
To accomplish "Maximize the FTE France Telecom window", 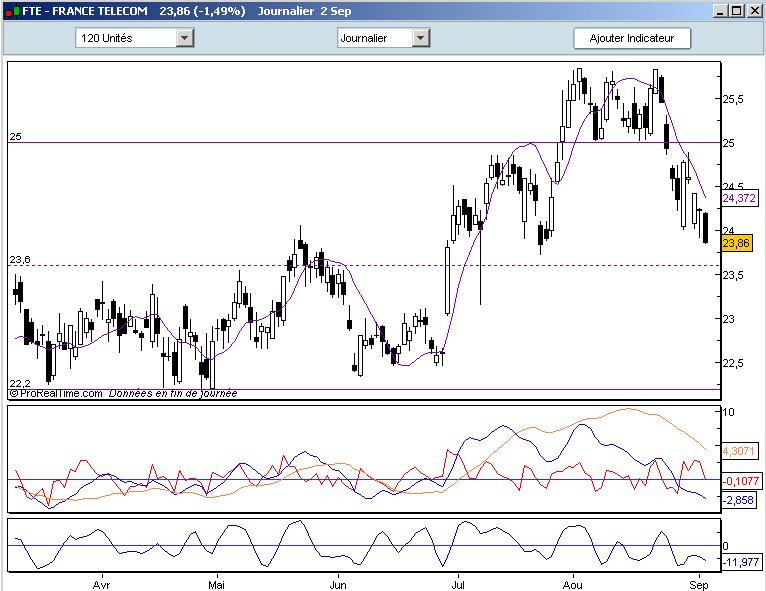I will click(737, 11).
